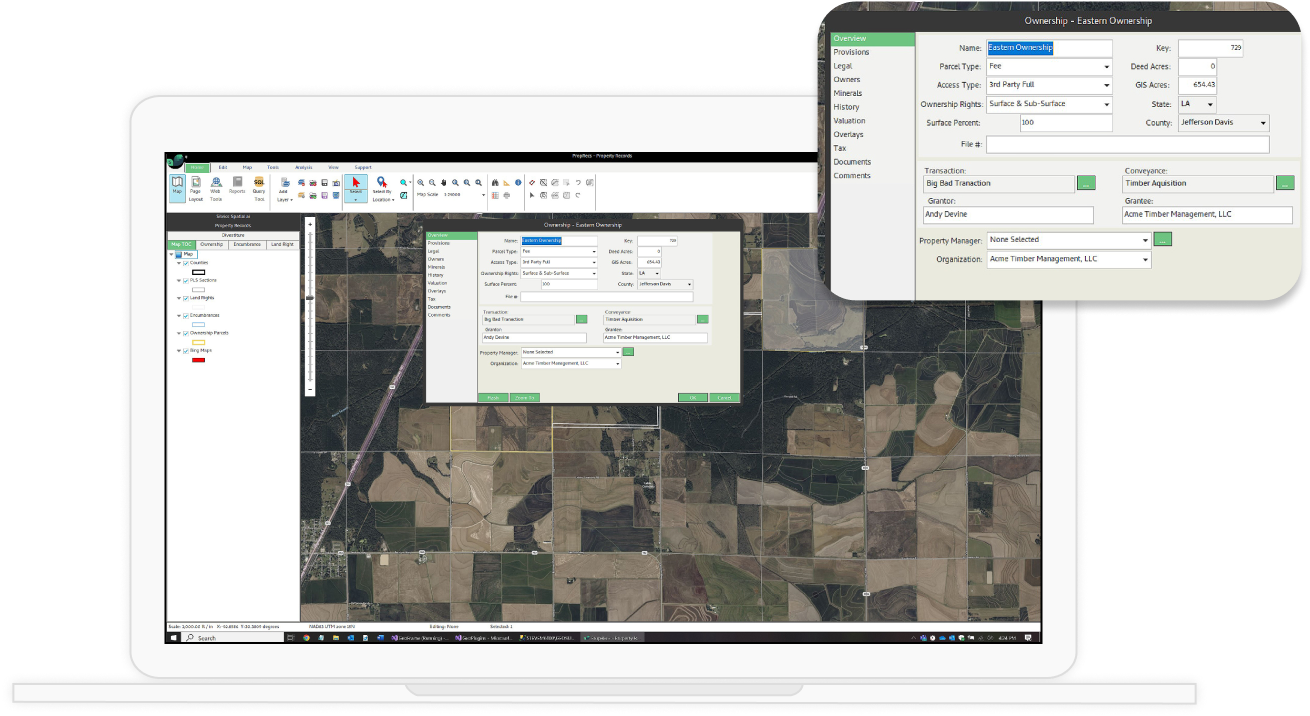Open Chrome from the taskbar
The image size is (1310, 716).
pyautogui.click(x=306, y=638)
